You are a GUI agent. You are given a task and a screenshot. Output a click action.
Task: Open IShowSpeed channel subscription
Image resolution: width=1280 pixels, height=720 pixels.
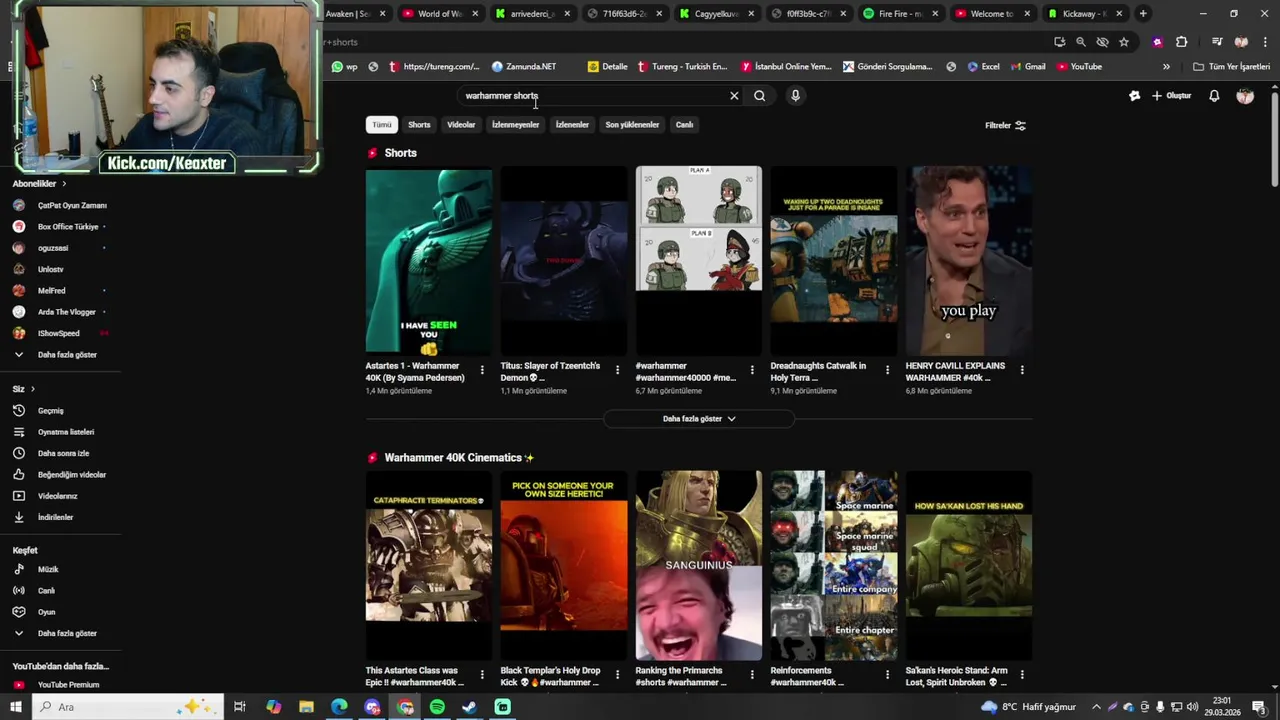[60, 334]
